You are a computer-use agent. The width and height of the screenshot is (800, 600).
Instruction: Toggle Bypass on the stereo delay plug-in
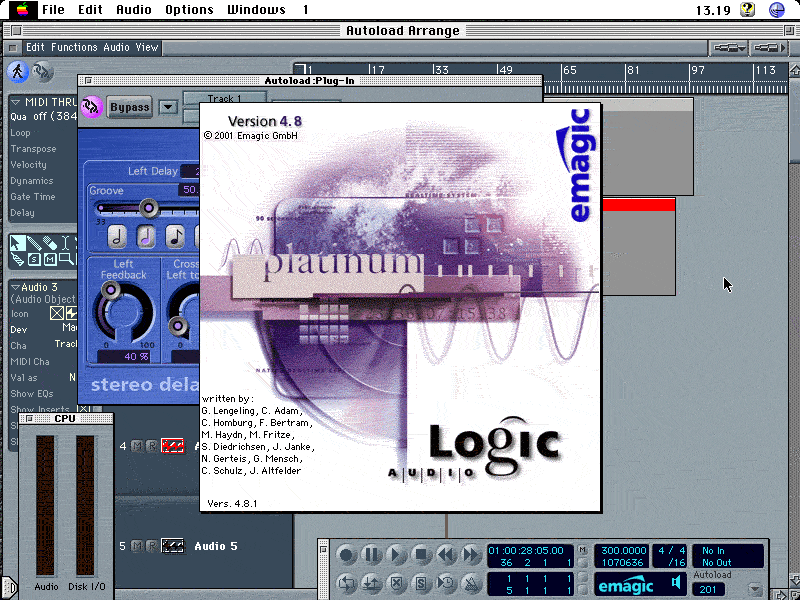(x=130, y=107)
